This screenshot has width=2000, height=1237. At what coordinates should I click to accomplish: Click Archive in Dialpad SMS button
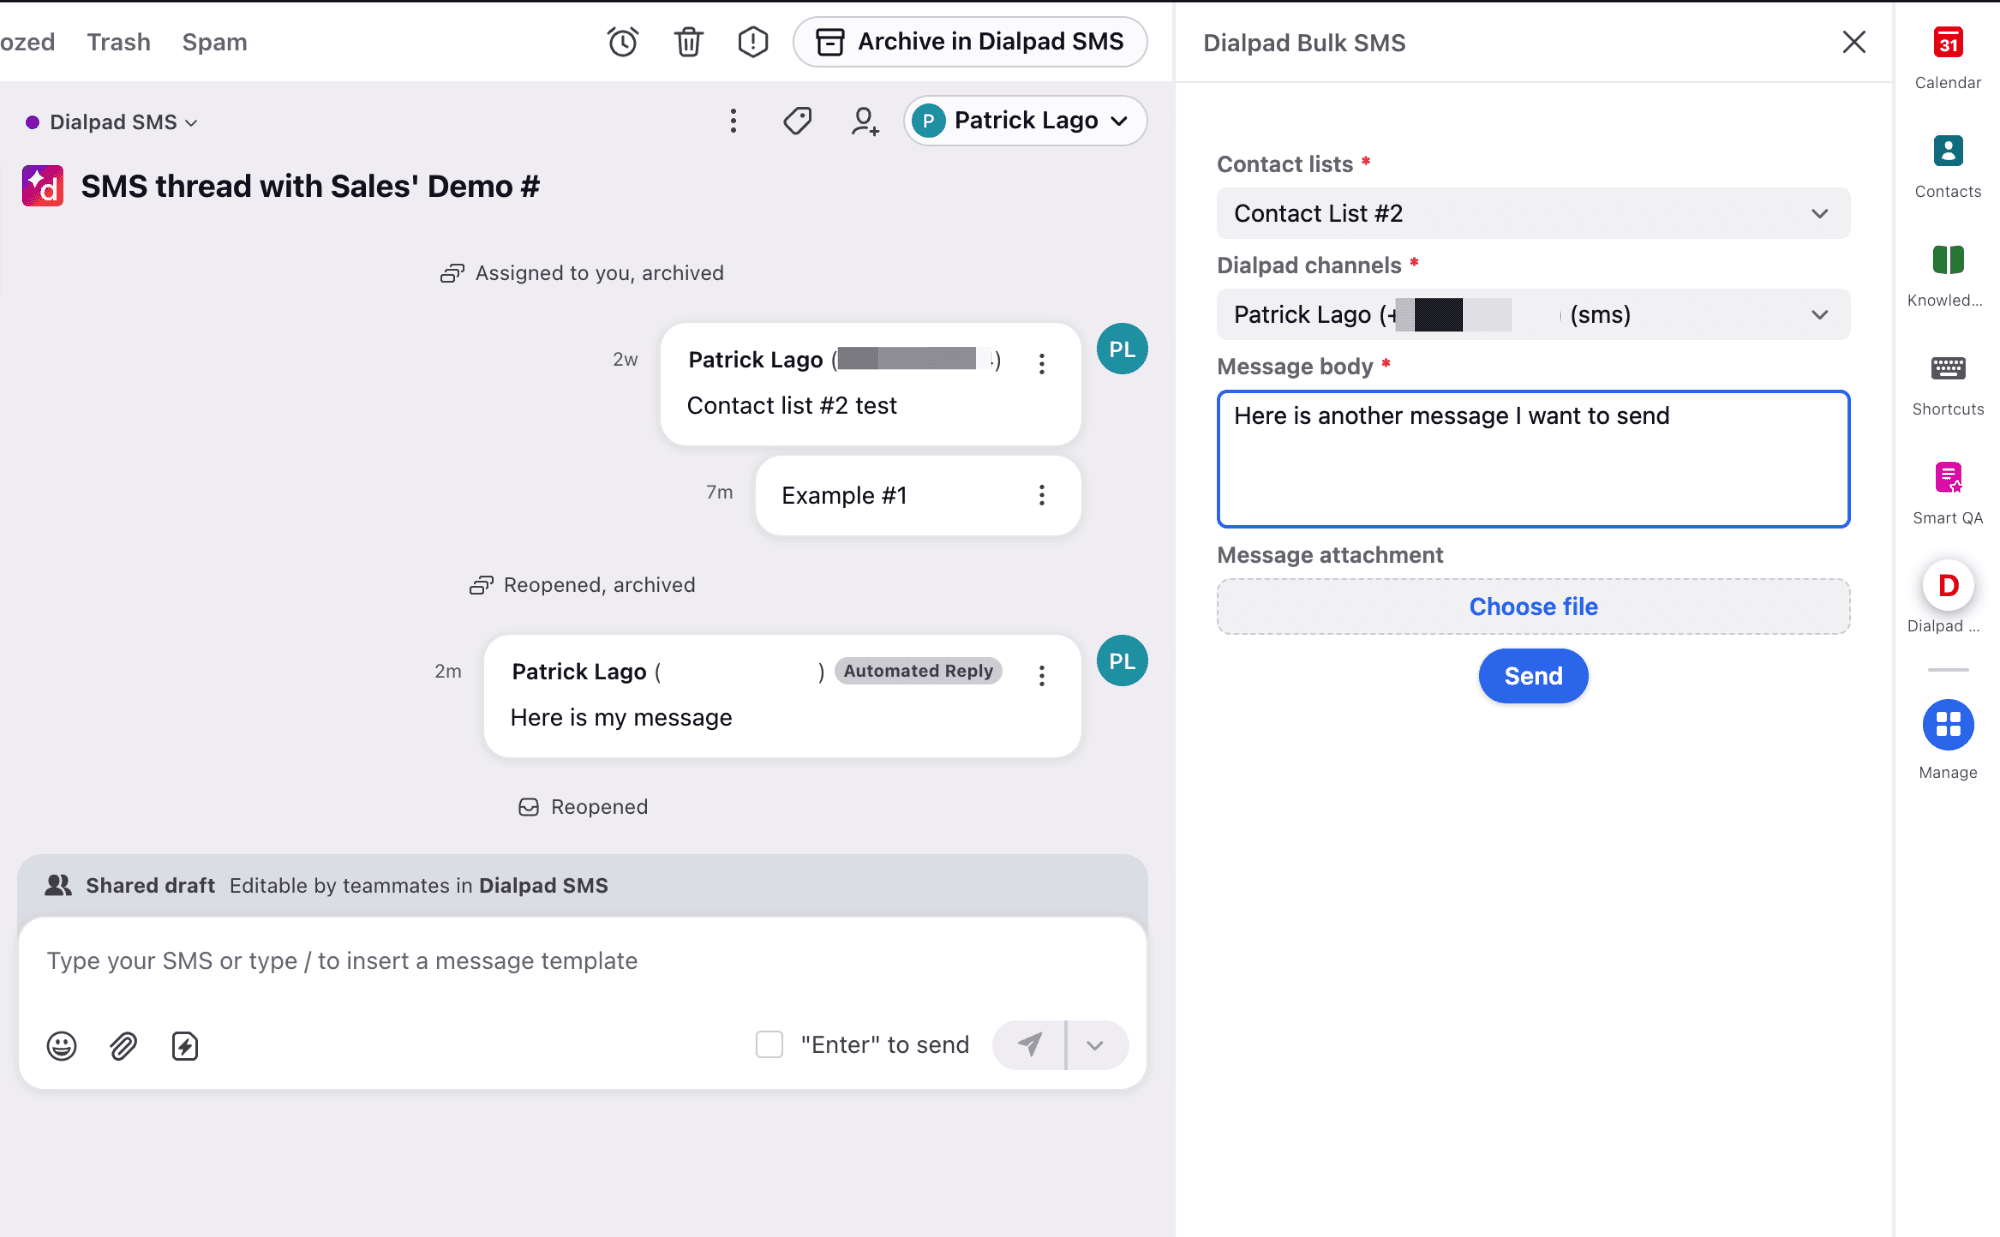point(970,42)
